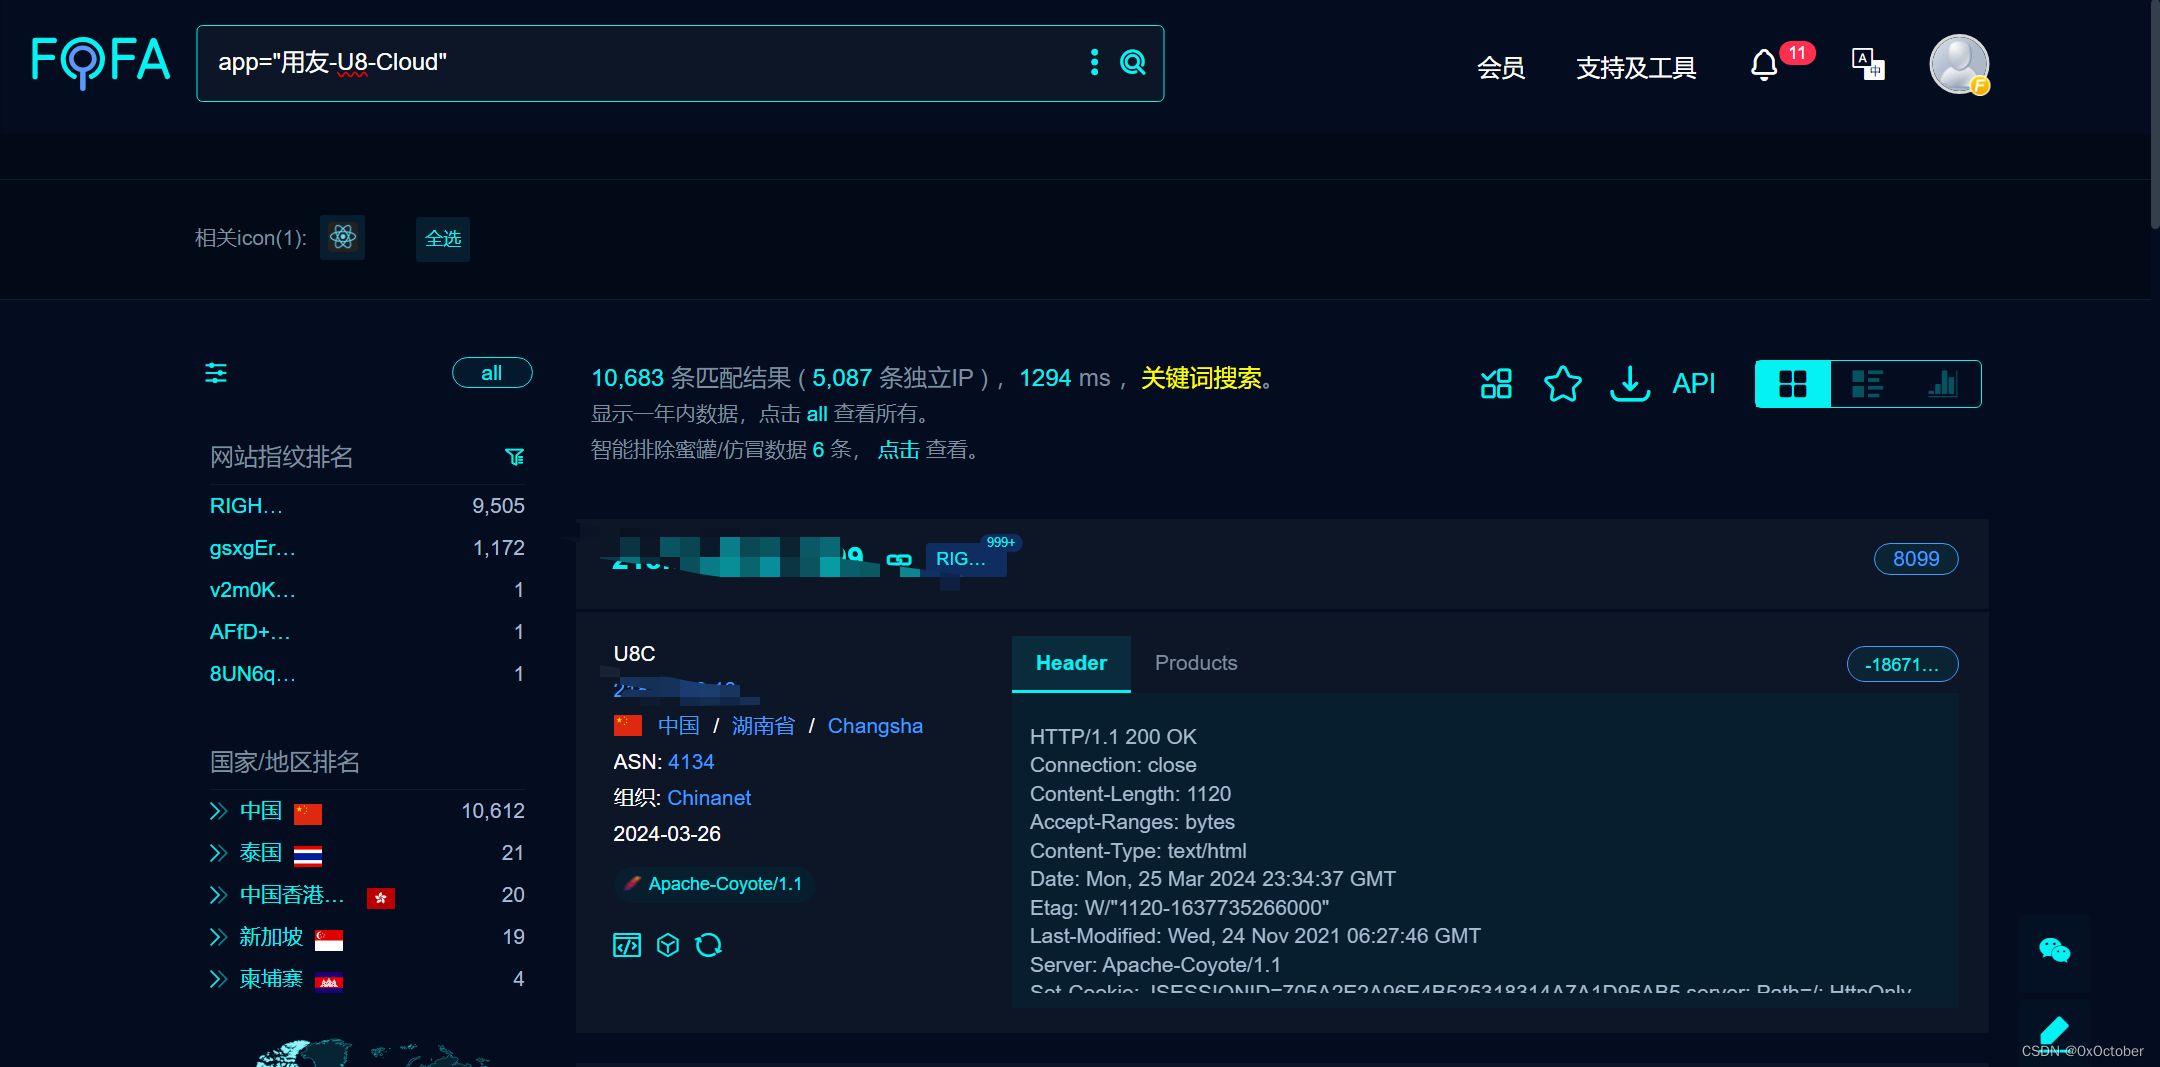Open 会员 menu

point(1501,68)
